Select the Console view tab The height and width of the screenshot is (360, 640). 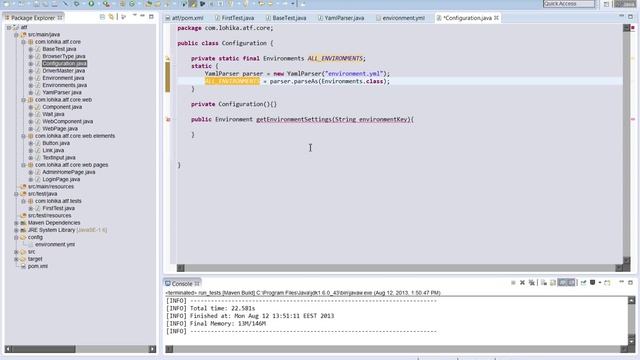tap(182, 284)
